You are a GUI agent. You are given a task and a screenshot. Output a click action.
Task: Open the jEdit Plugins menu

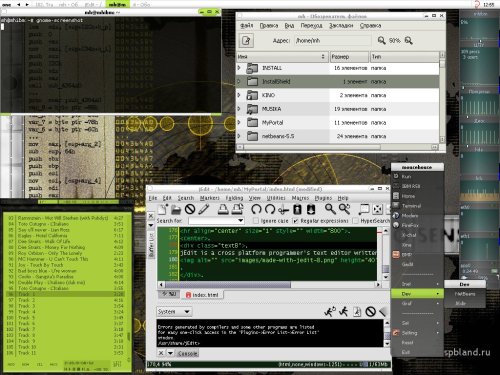(x=323, y=198)
